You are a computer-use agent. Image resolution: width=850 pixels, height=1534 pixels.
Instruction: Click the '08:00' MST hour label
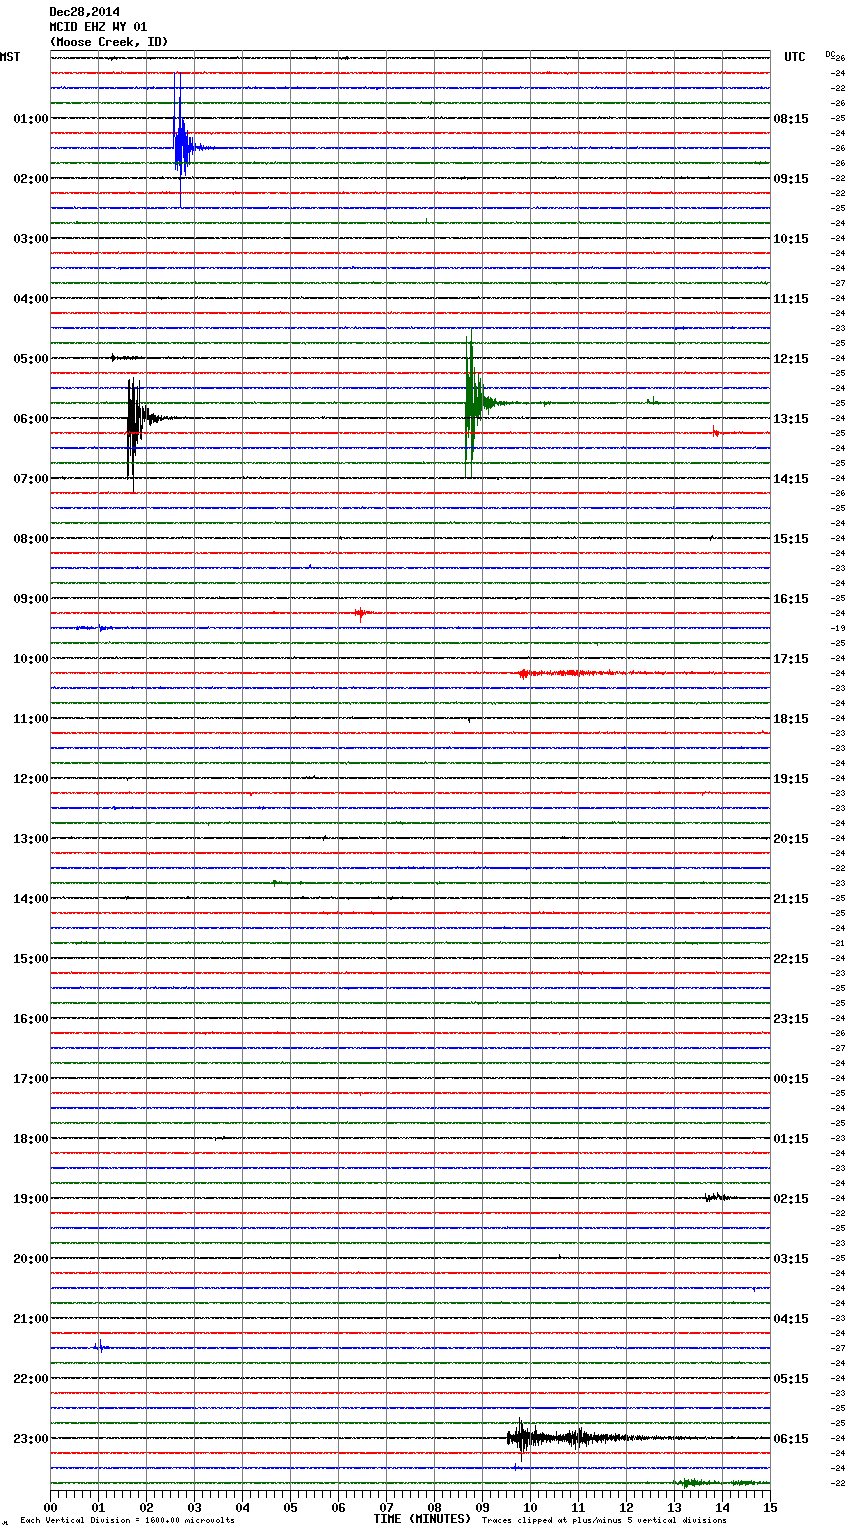pyautogui.click(x=31, y=538)
